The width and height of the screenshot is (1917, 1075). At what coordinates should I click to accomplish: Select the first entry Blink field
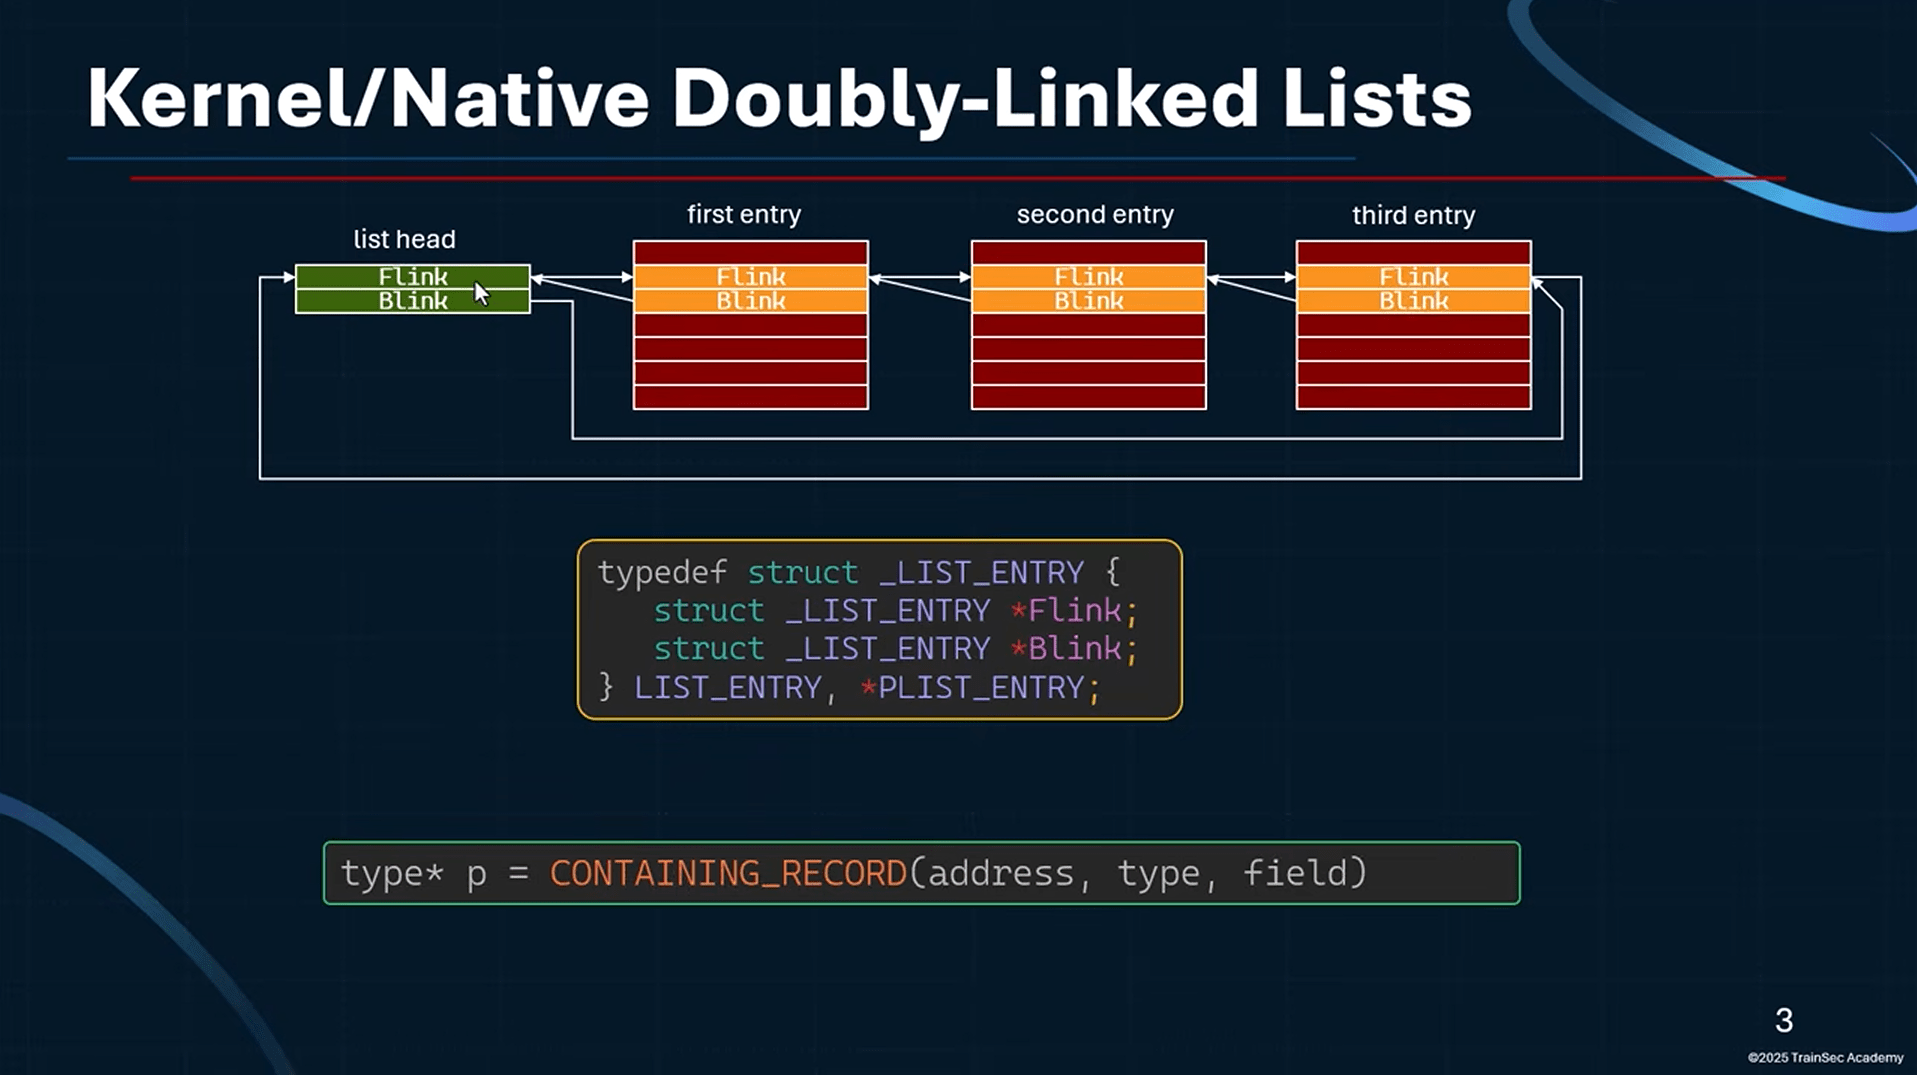pyautogui.click(x=749, y=301)
